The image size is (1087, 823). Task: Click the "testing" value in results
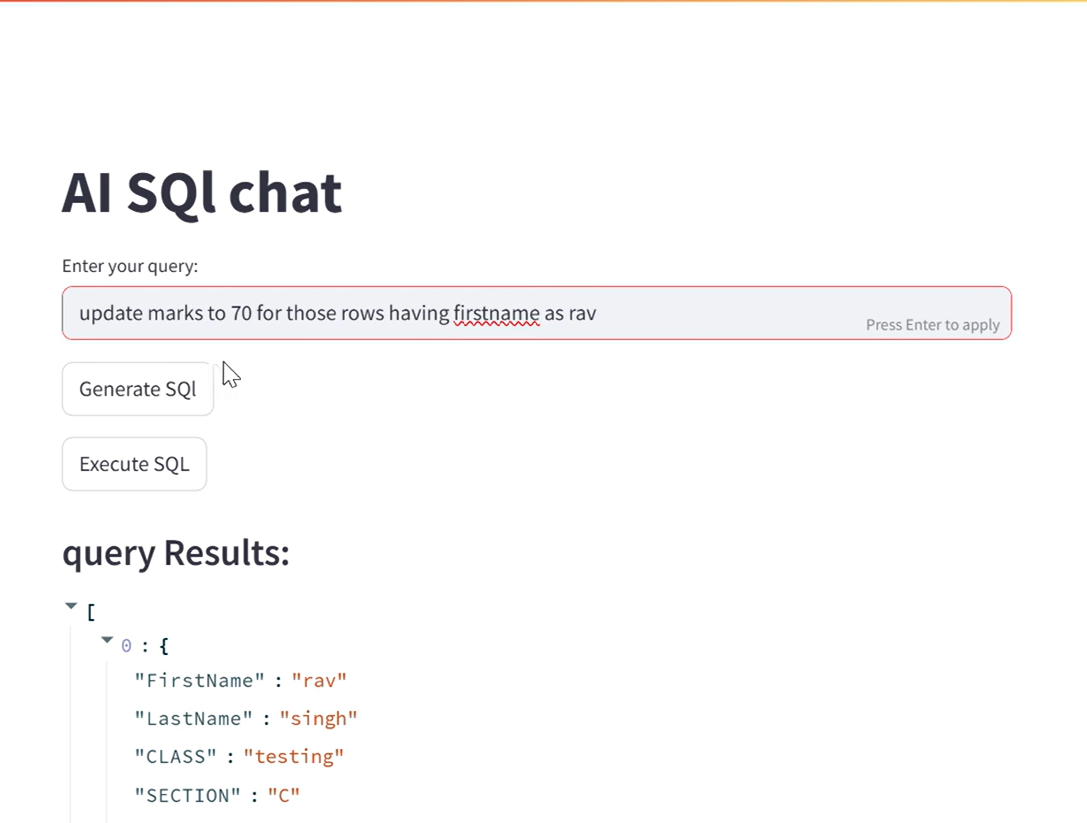294,757
